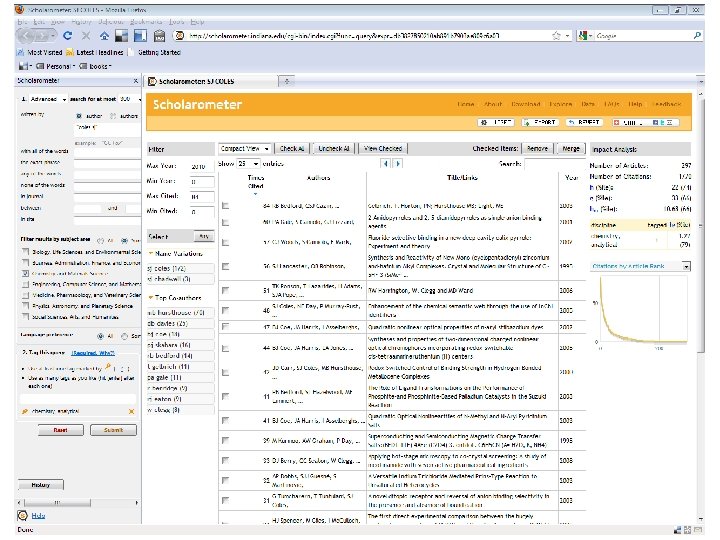The image size is (720, 540).
Task: Click the History button in sidebar
Action: 41,485
